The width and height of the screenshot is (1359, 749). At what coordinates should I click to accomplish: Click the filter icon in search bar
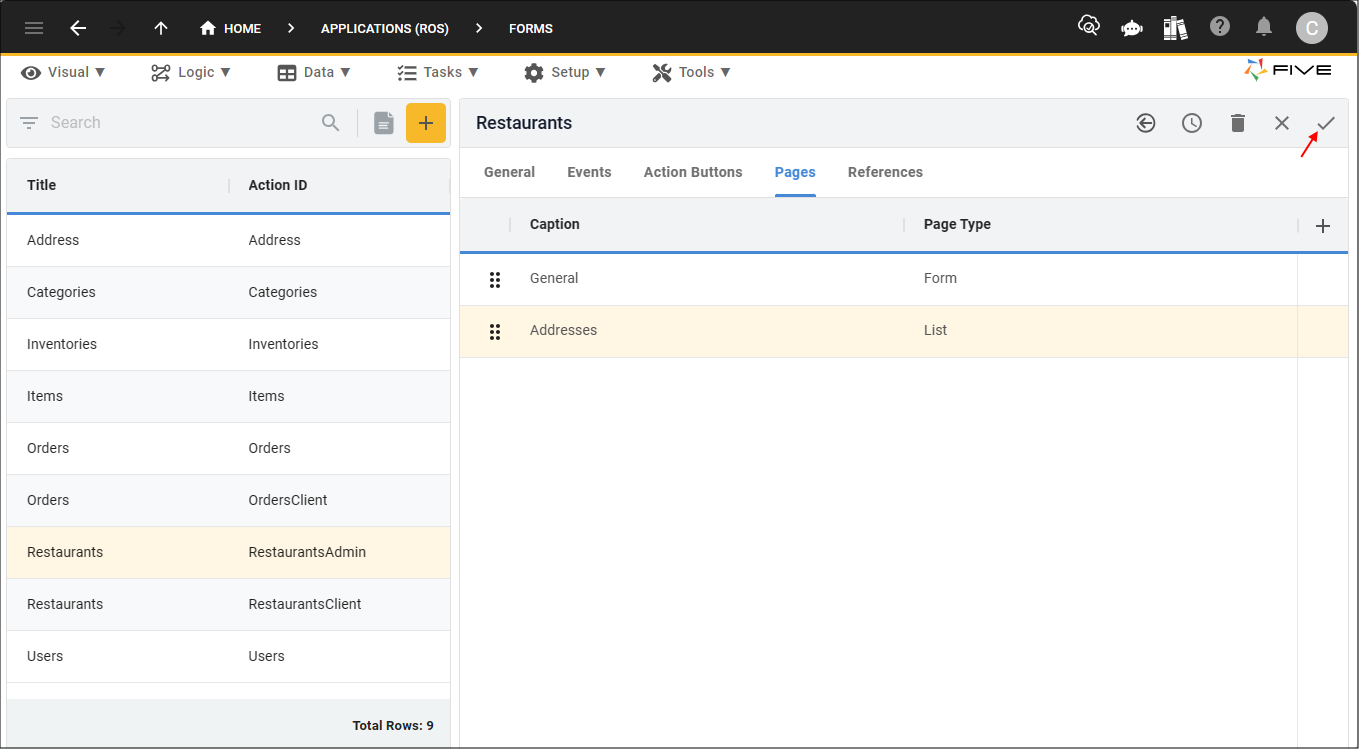(29, 123)
